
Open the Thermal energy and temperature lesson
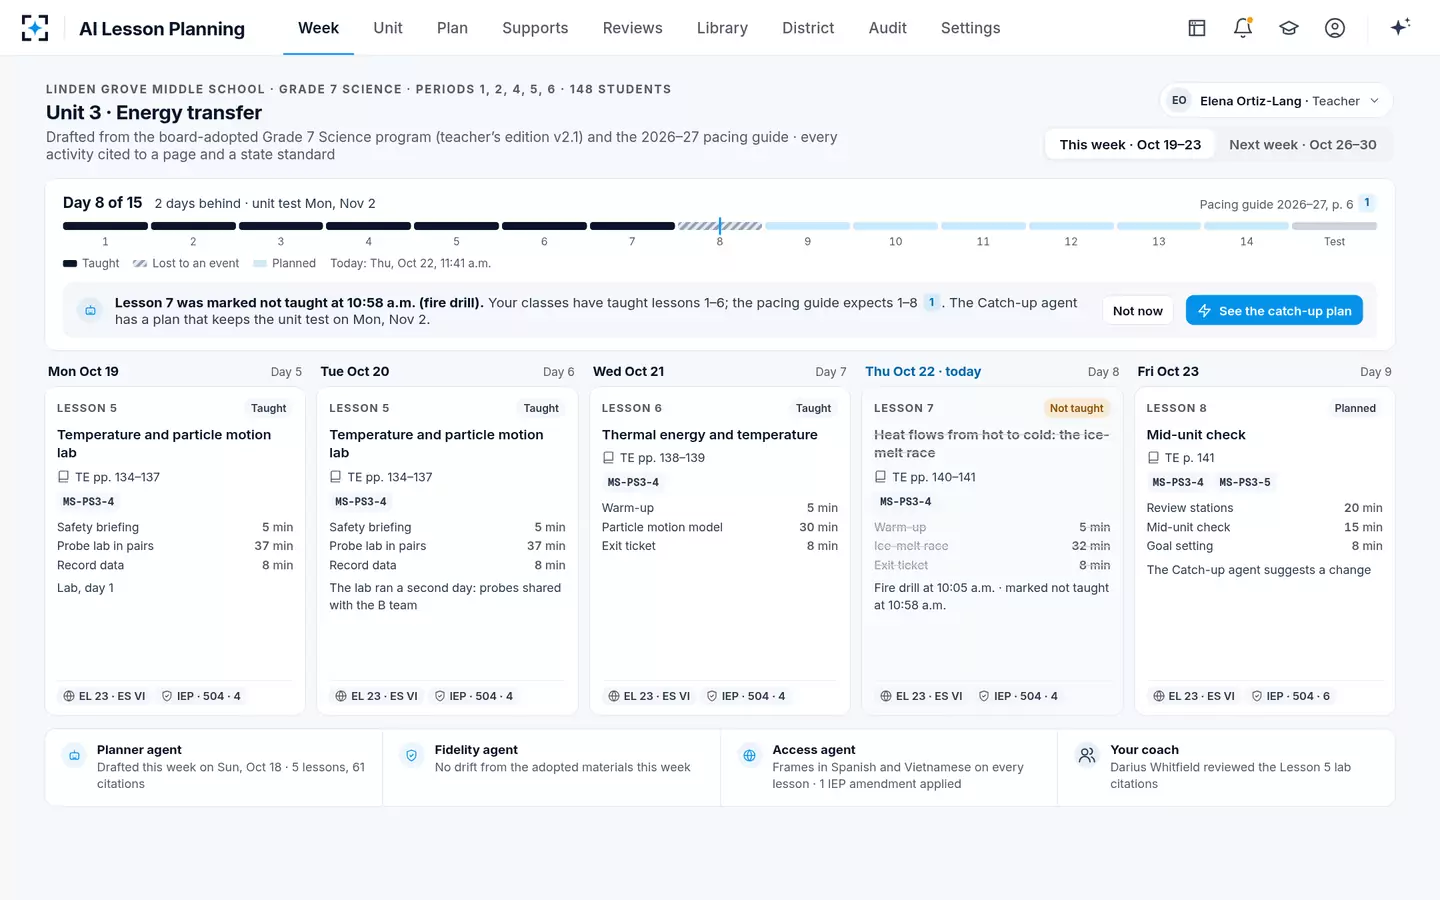coord(709,435)
